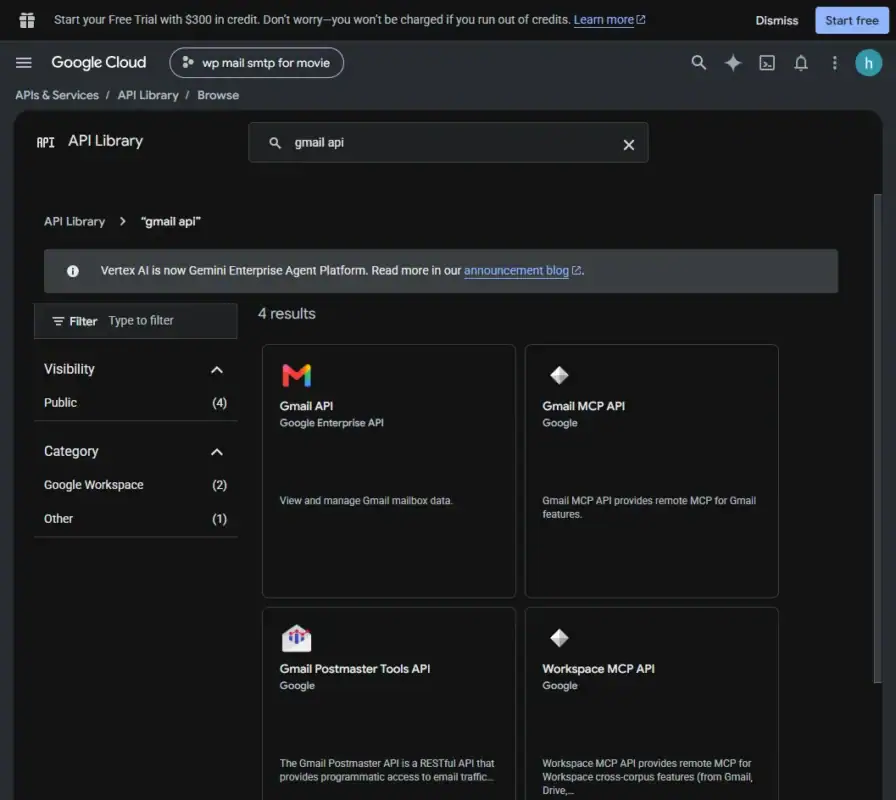This screenshot has width=896, height=800.
Task: Click Google Enterprise API subtitle
Action: [x=331, y=423]
